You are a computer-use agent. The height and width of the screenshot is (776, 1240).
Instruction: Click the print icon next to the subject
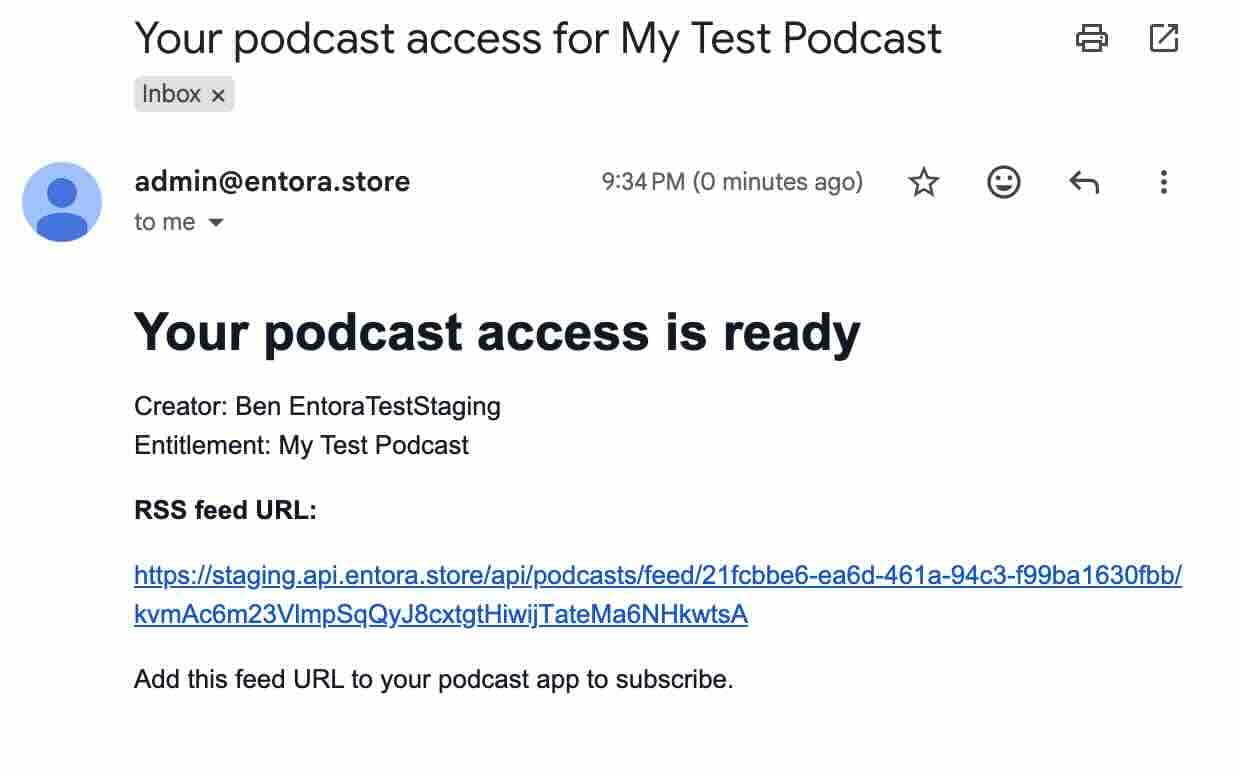tap(1093, 39)
